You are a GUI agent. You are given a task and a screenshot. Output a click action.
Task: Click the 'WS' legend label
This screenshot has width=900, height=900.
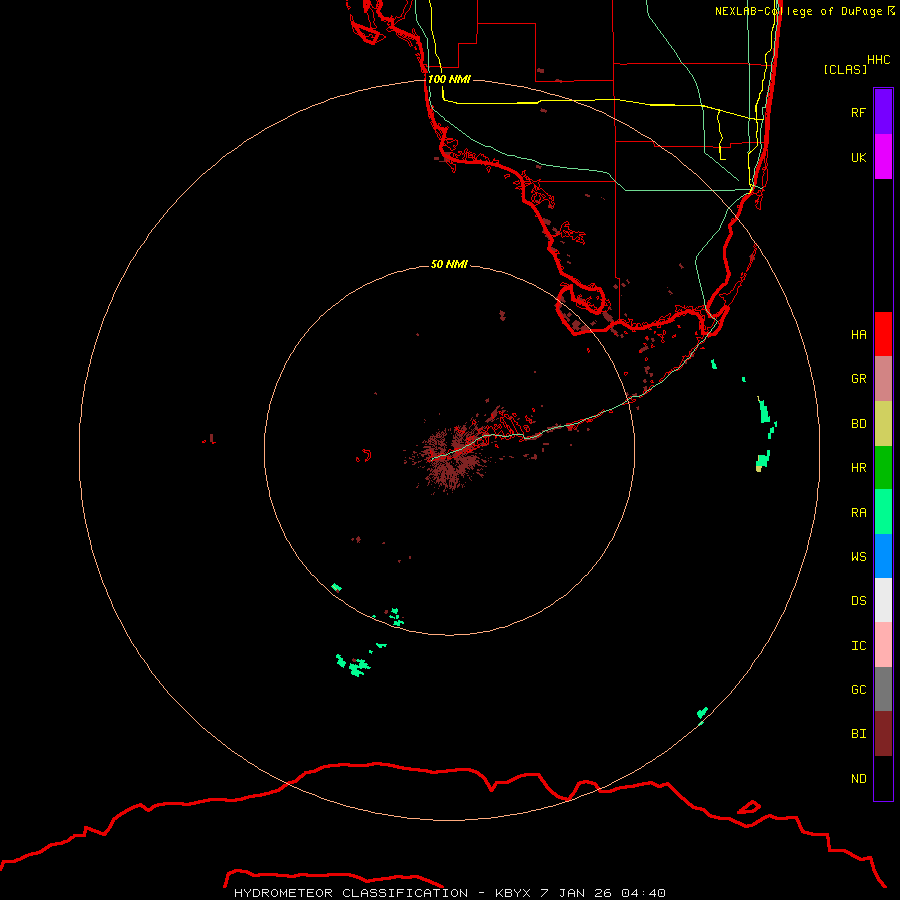[858, 556]
